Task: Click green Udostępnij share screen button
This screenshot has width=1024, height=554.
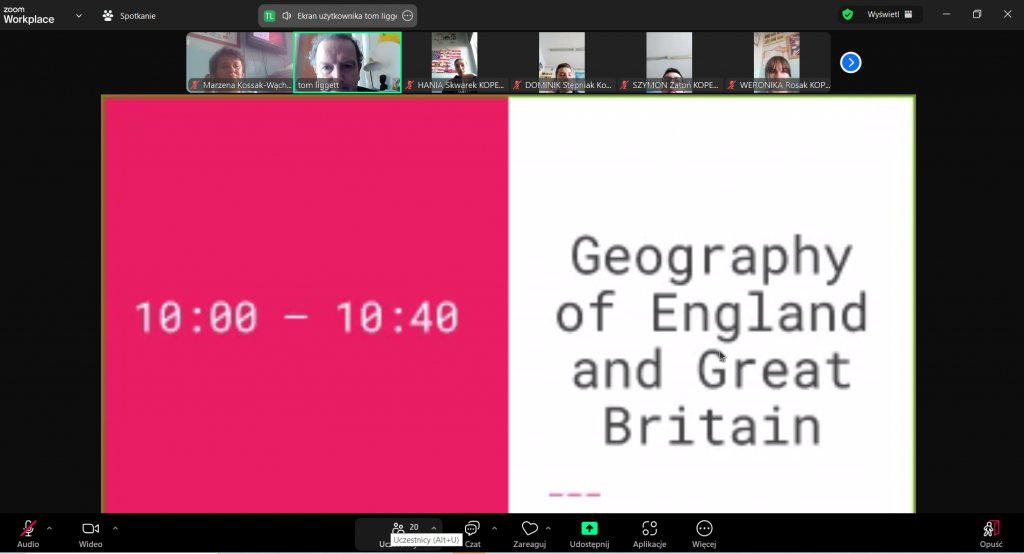Action: point(589,533)
